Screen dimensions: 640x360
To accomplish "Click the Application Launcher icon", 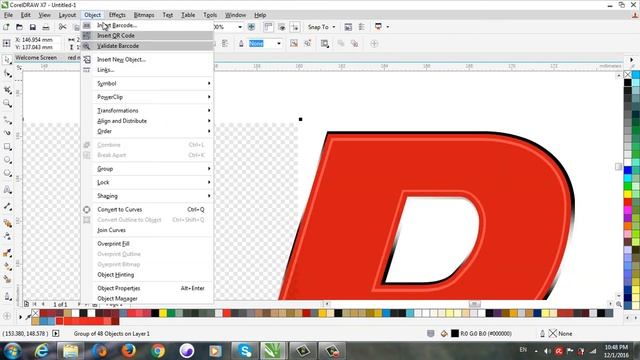I will (x=378, y=27).
